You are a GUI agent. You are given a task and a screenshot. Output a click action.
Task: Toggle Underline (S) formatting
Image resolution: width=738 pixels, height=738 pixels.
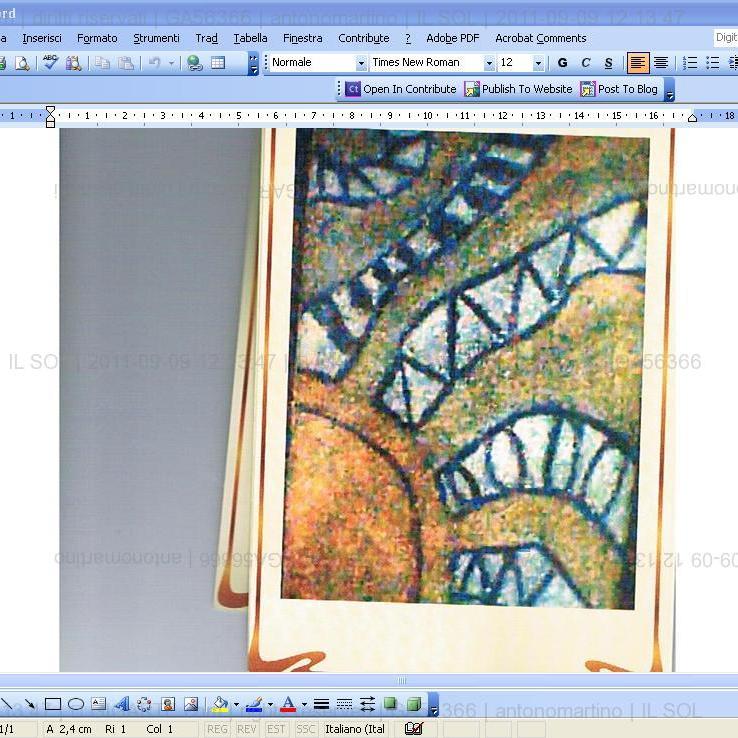tap(609, 63)
